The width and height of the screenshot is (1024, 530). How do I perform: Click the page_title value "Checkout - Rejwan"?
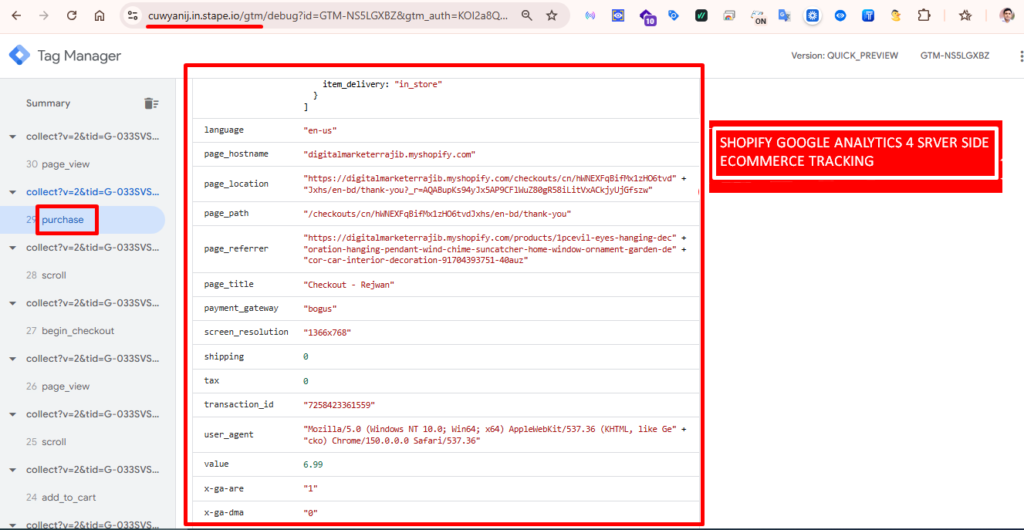click(349, 285)
